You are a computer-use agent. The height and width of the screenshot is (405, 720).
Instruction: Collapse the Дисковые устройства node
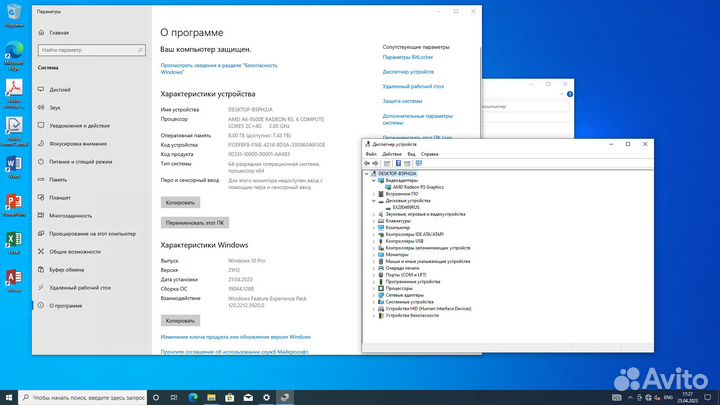coord(374,201)
